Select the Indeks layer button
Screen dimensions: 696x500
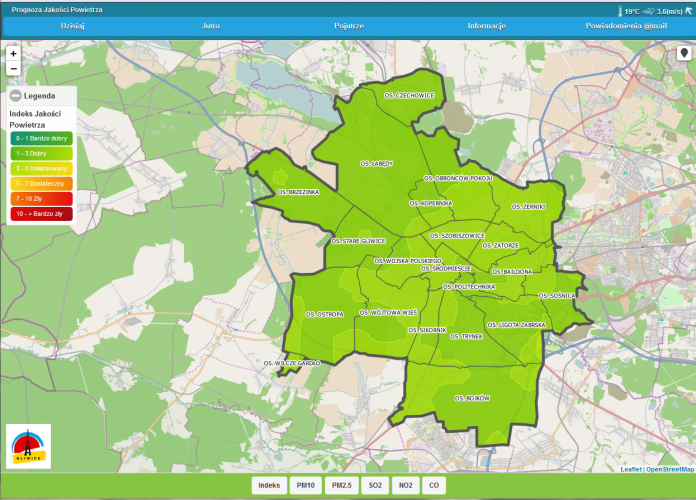pyautogui.click(x=269, y=486)
